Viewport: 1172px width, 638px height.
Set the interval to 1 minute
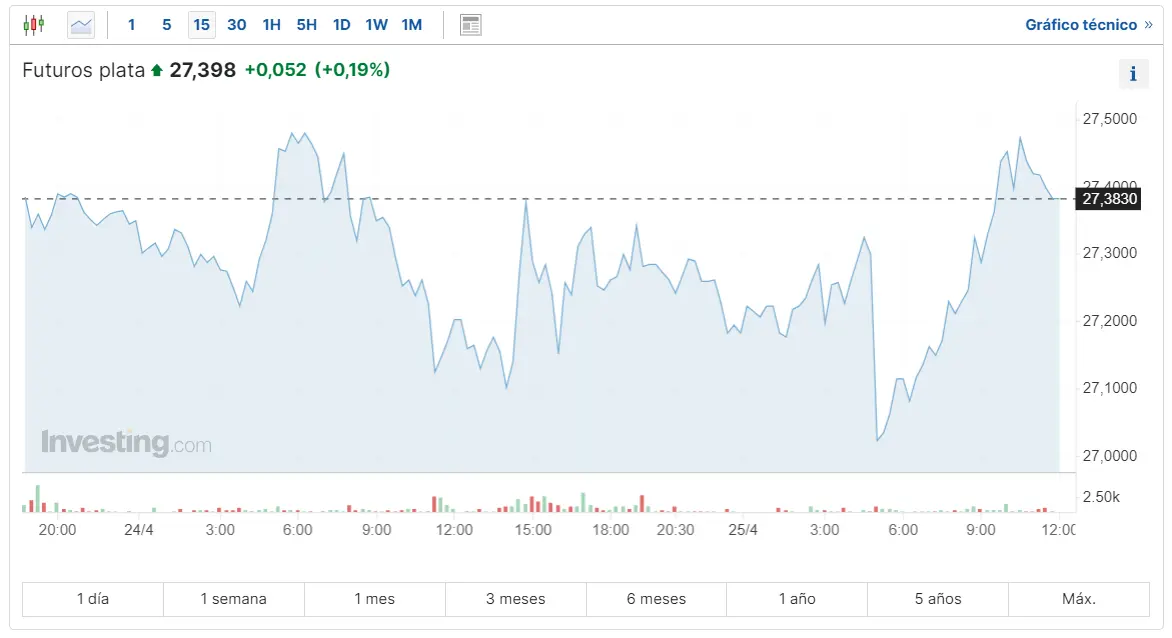click(x=131, y=25)
